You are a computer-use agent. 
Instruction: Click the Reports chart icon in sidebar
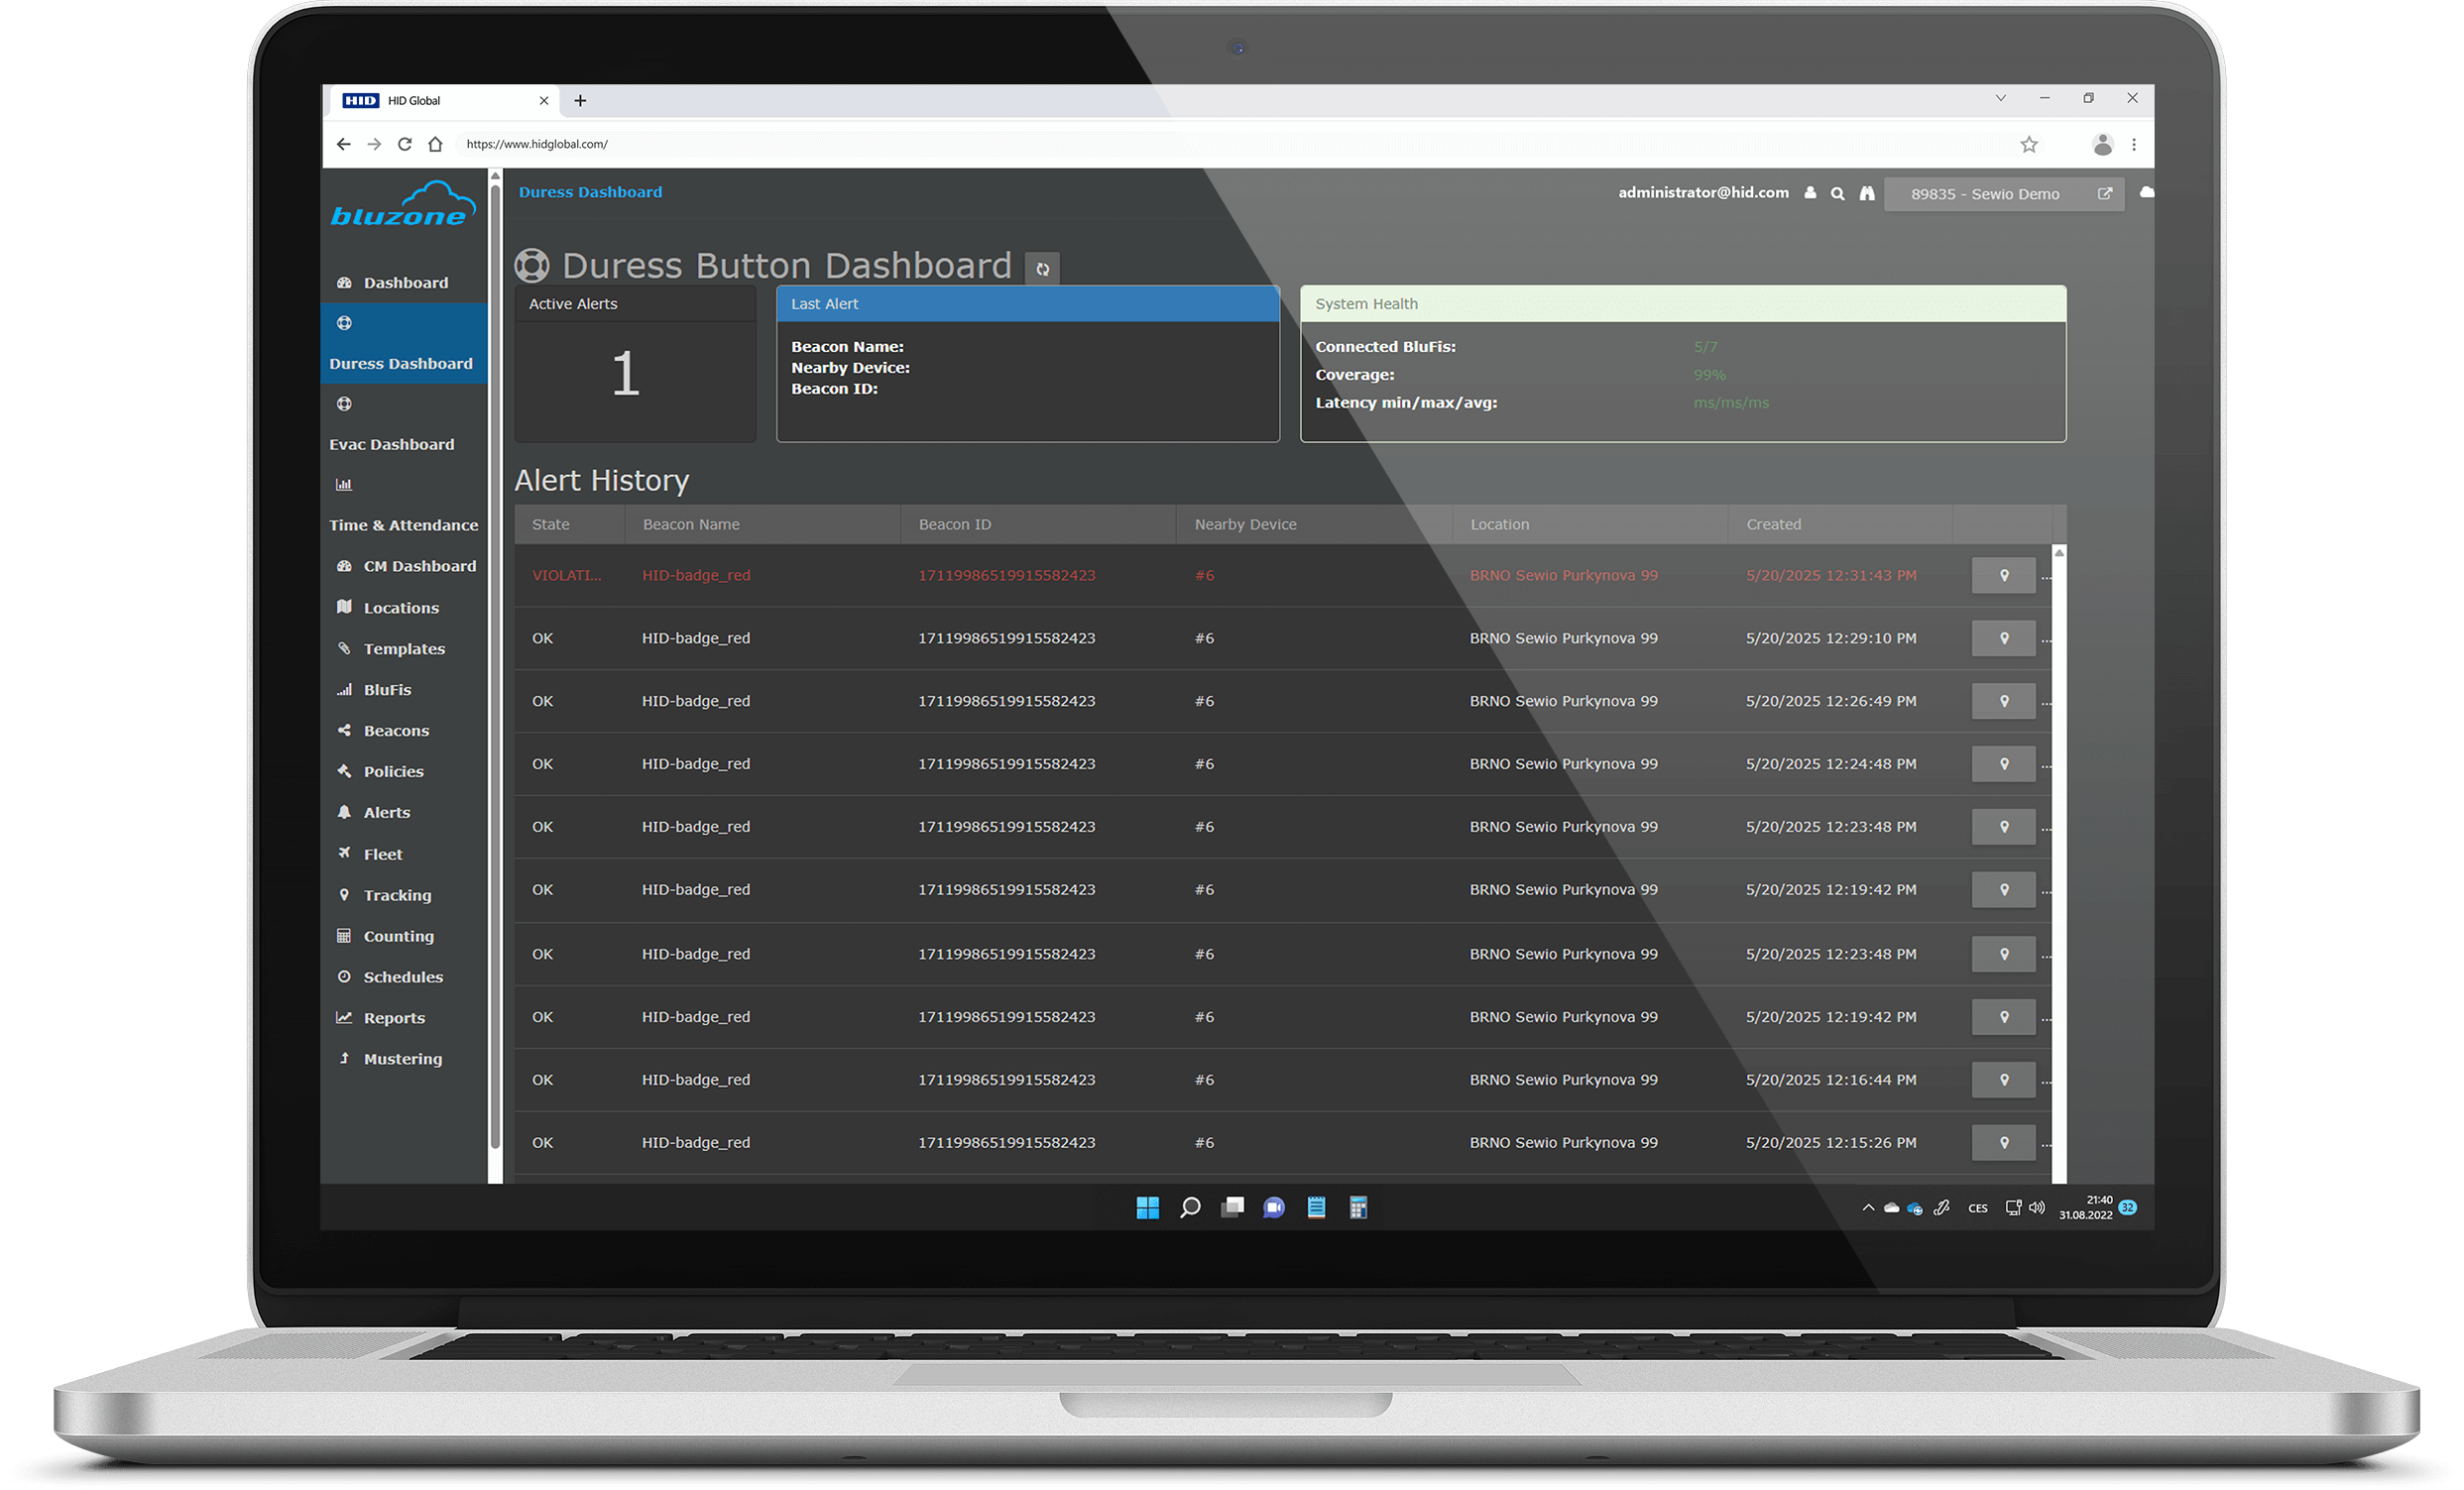coord(344,1017)
